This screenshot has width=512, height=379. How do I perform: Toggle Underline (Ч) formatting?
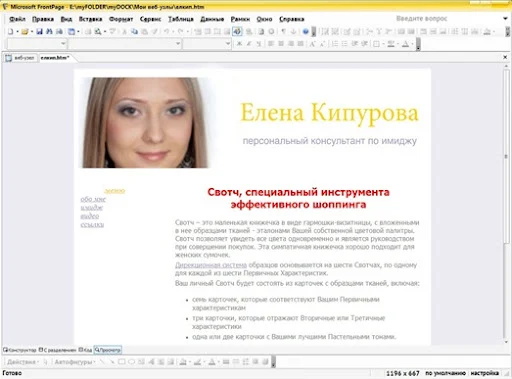[x=259, y=44]
